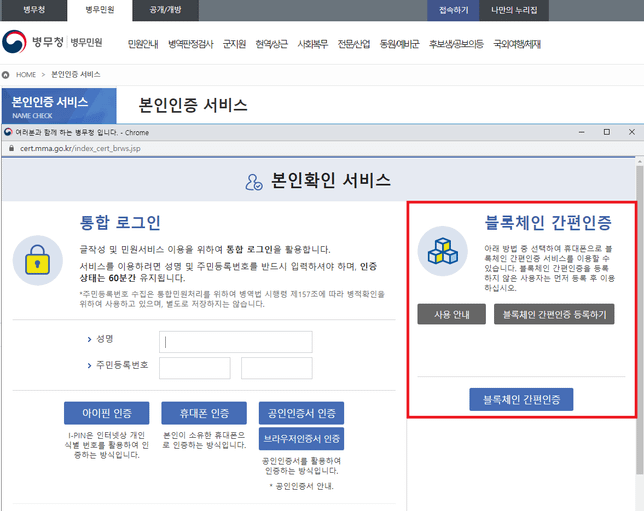Open the 현역/상근 menu
The height and width of the screenshot is (511, 644).
coord(271,44)
